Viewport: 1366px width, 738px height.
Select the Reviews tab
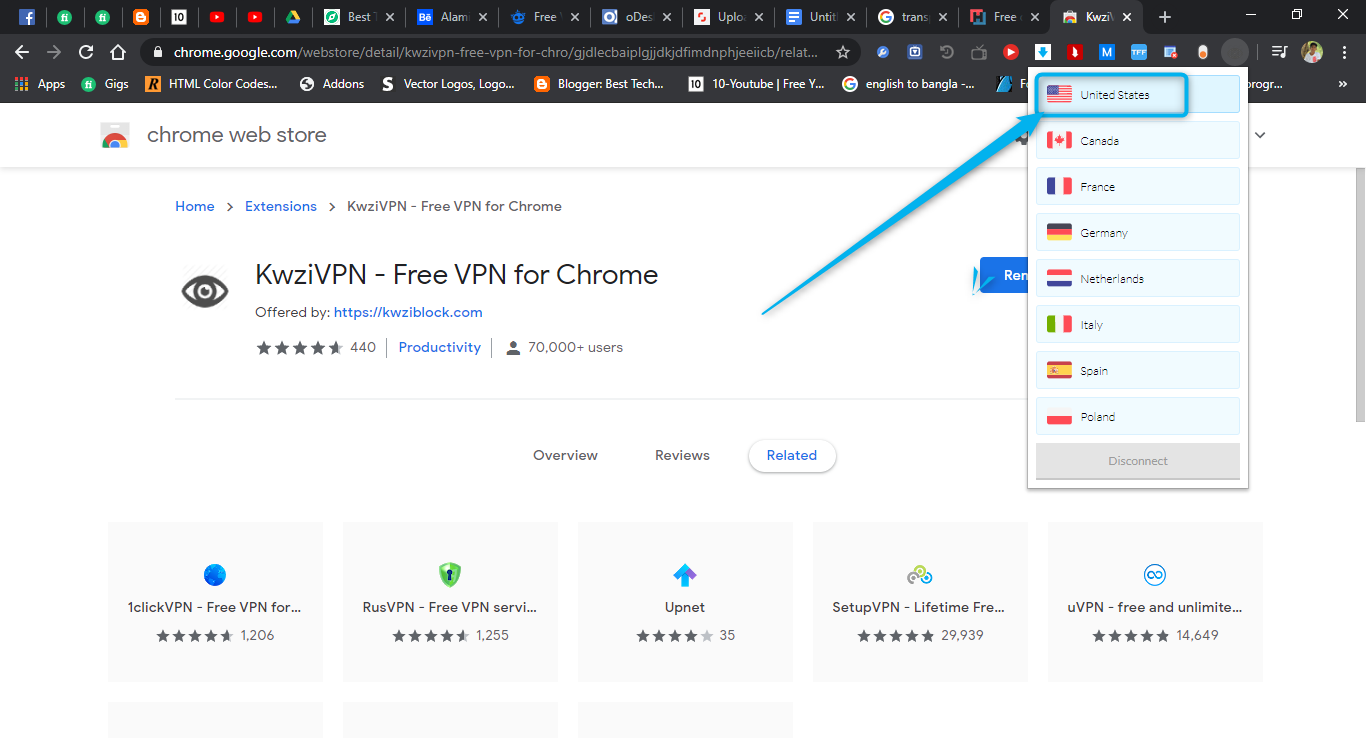tap(682, 455)
